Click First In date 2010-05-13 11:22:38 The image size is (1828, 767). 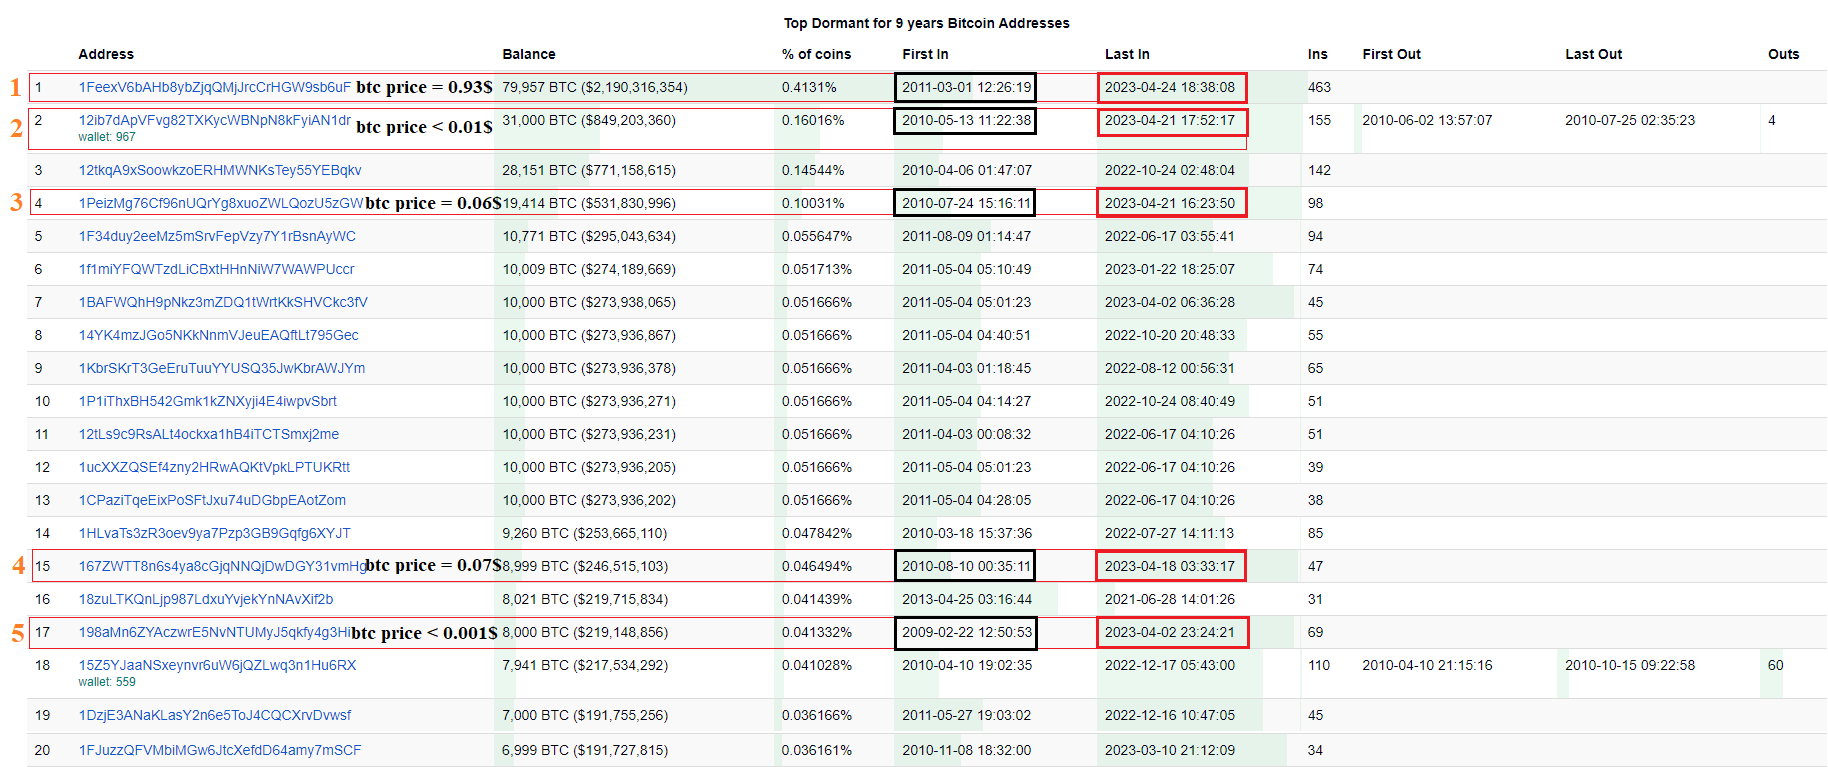tap(966, 120)
